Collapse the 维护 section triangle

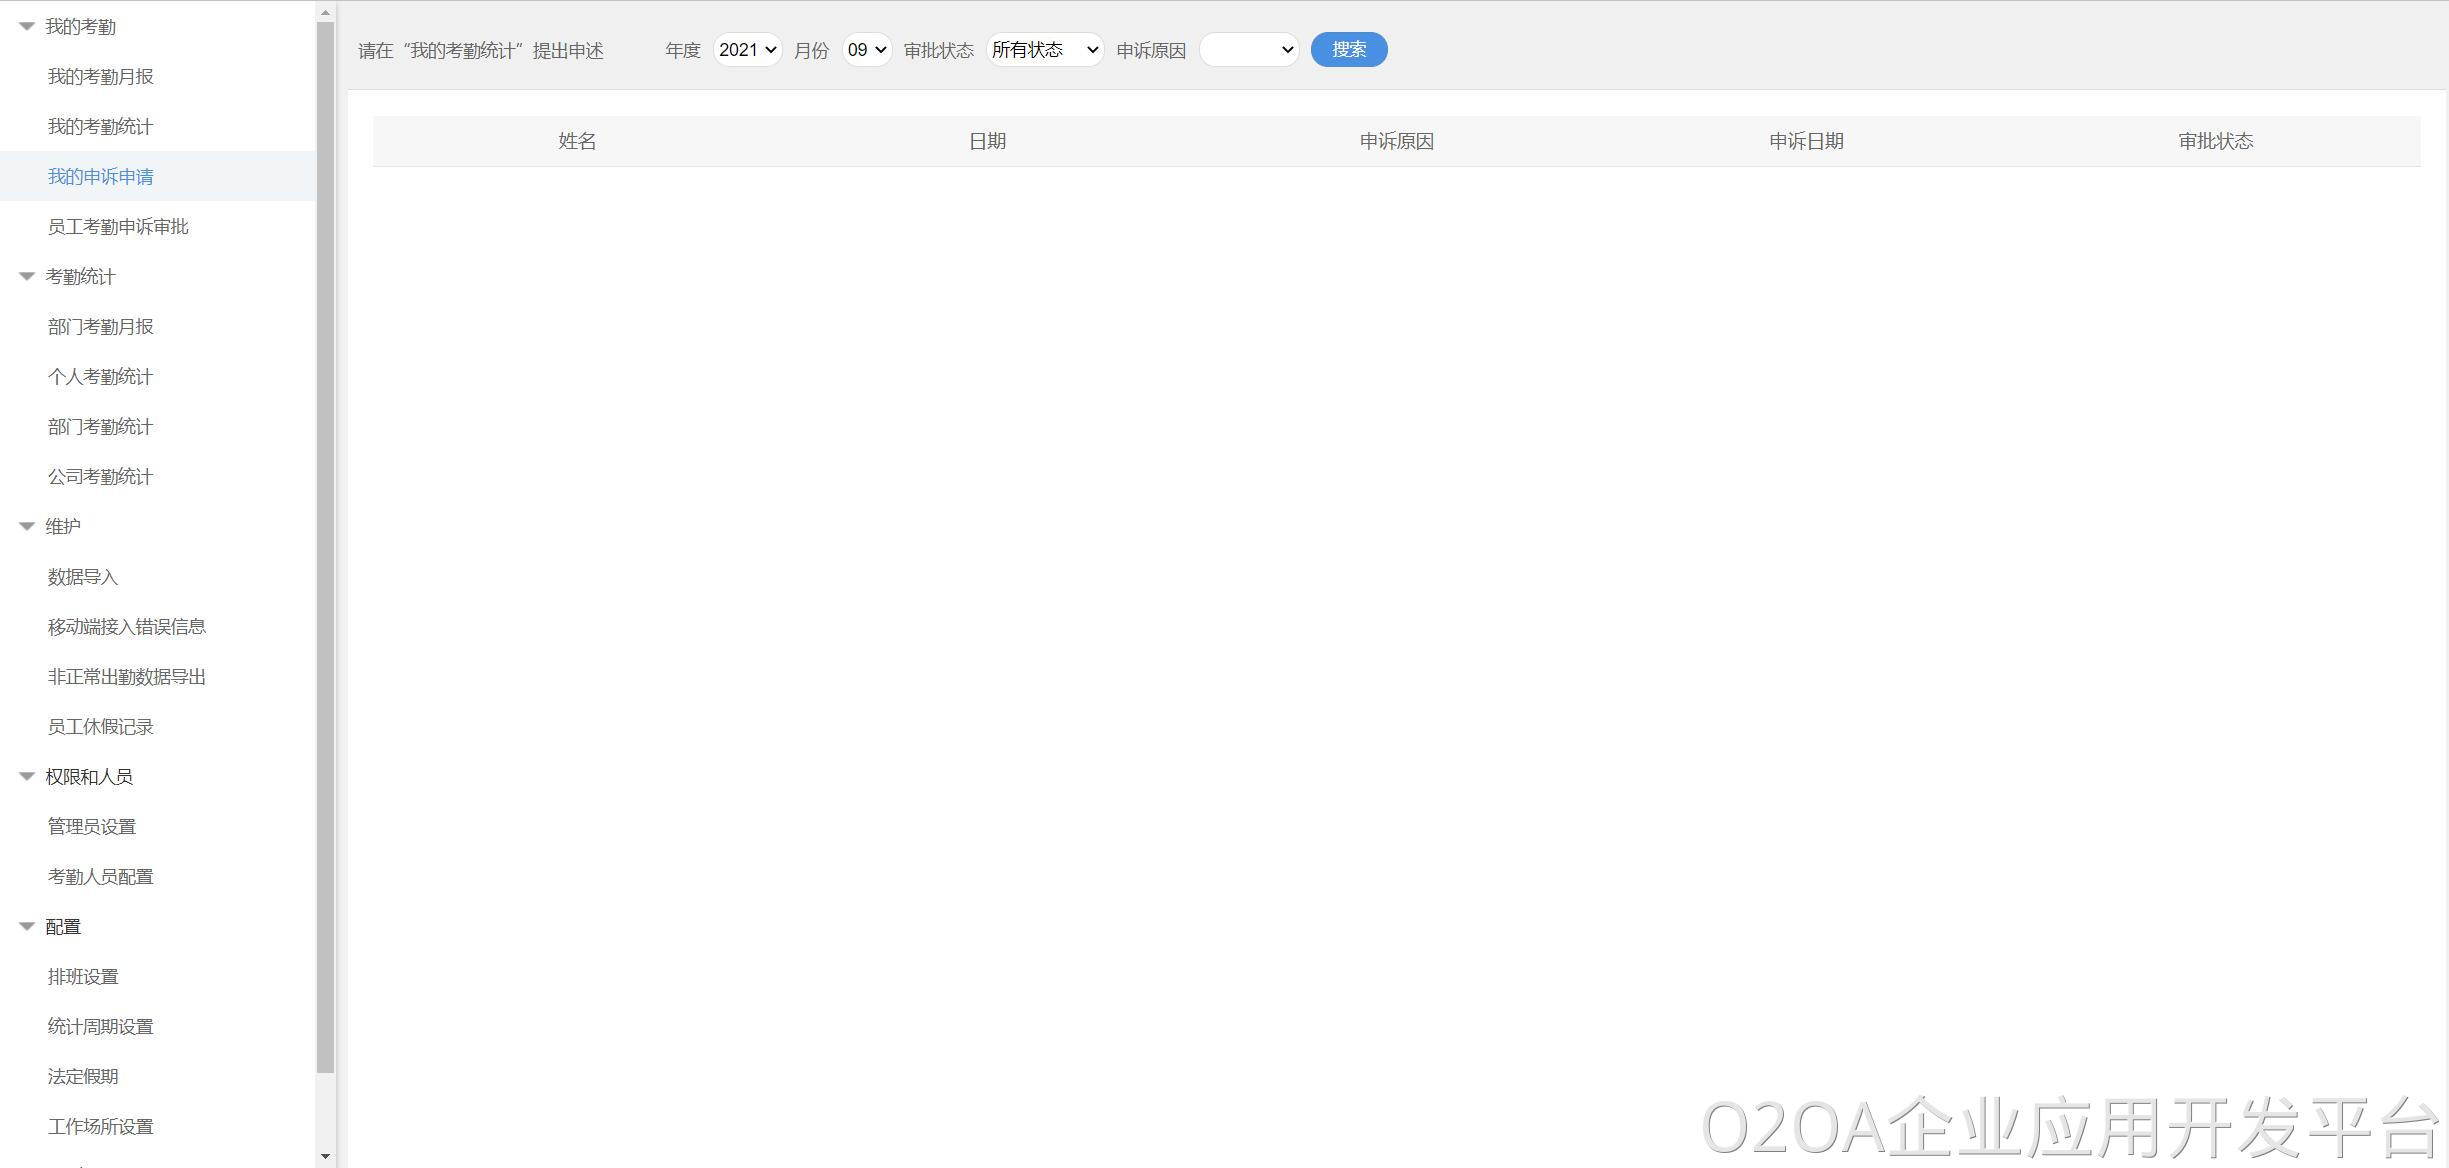[x=27, y=527]
